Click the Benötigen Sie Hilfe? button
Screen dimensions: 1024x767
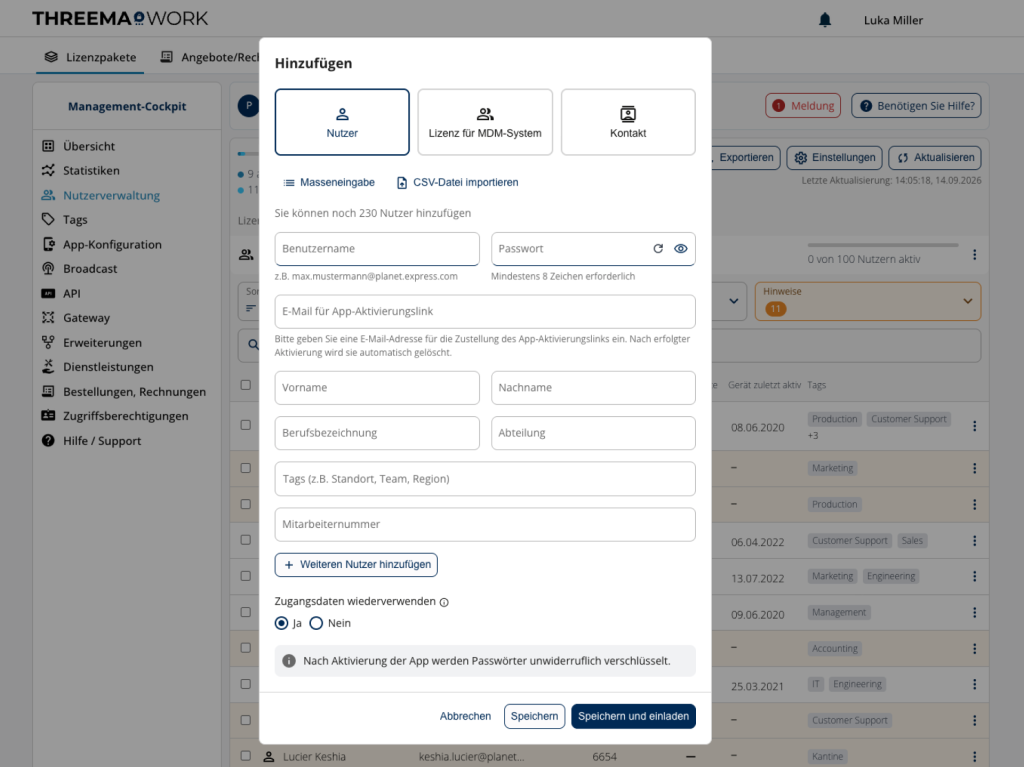click(x=916, y=106)
